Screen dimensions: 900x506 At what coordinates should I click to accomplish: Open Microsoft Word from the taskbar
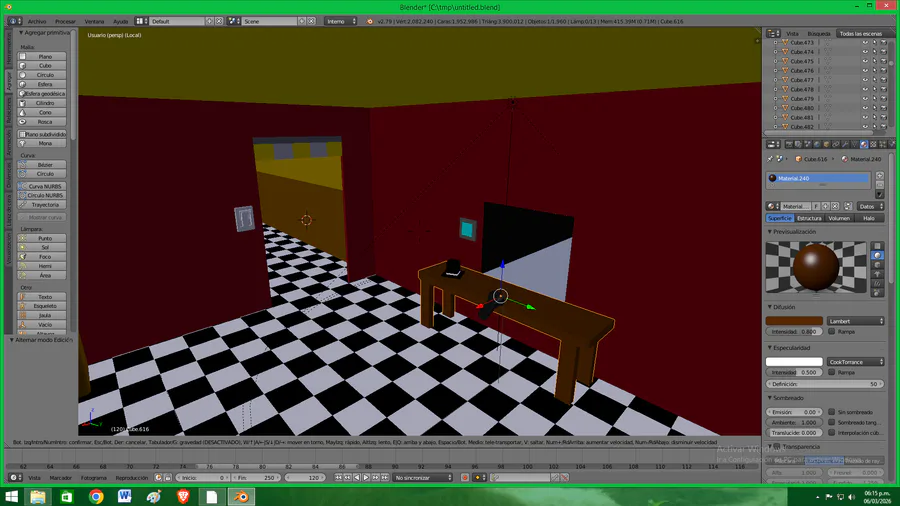click(x=125, y=496)
